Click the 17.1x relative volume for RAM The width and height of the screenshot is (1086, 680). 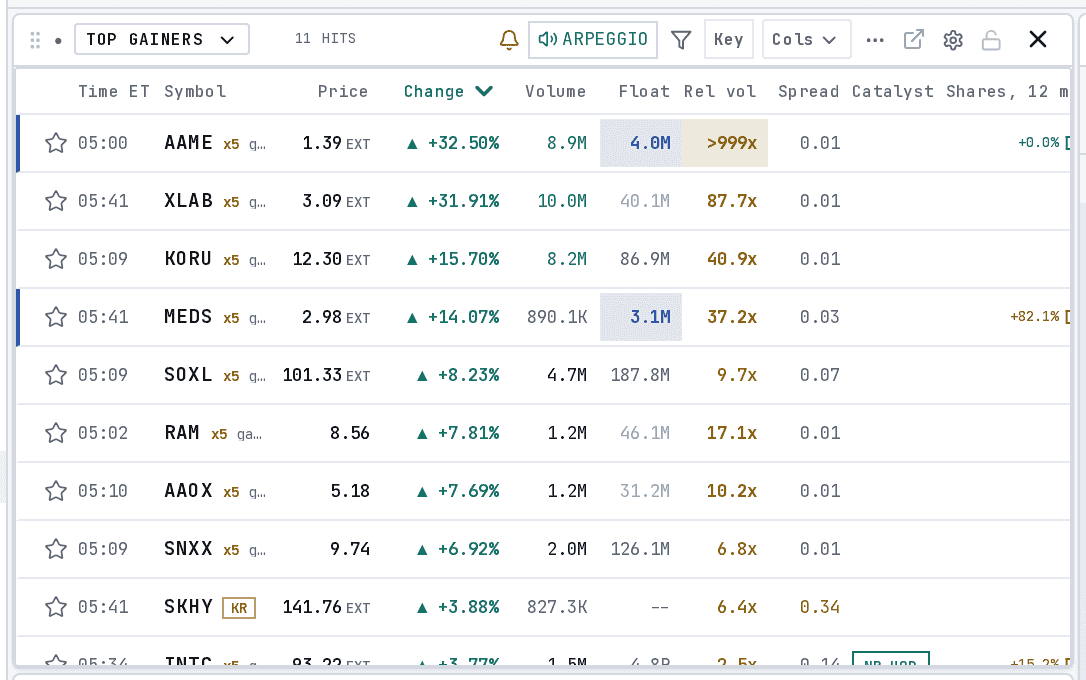coord(732,433)
